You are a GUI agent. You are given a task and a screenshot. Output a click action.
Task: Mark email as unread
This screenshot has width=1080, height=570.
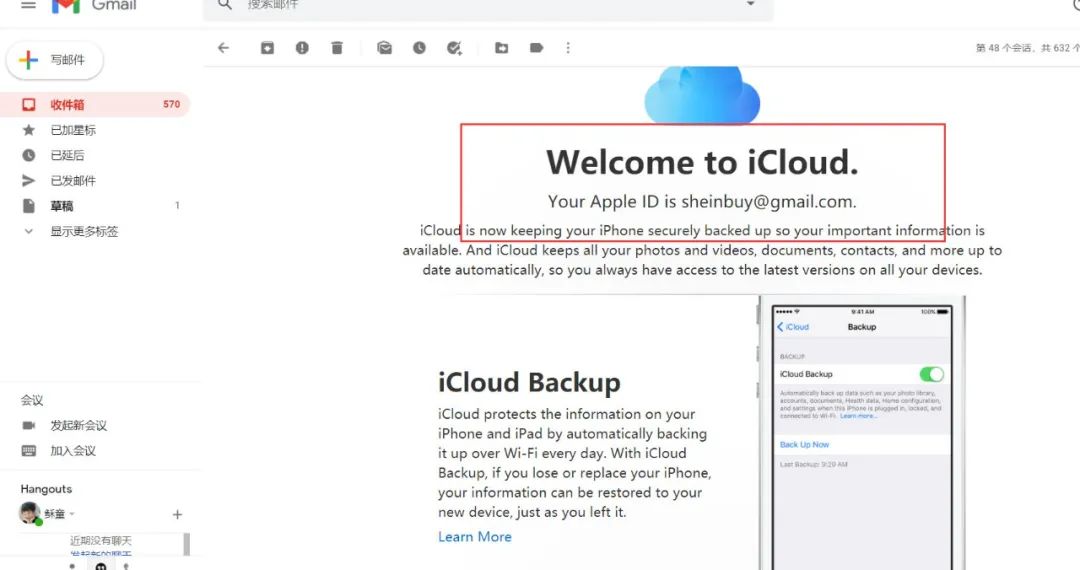click(x=384, y=48)
